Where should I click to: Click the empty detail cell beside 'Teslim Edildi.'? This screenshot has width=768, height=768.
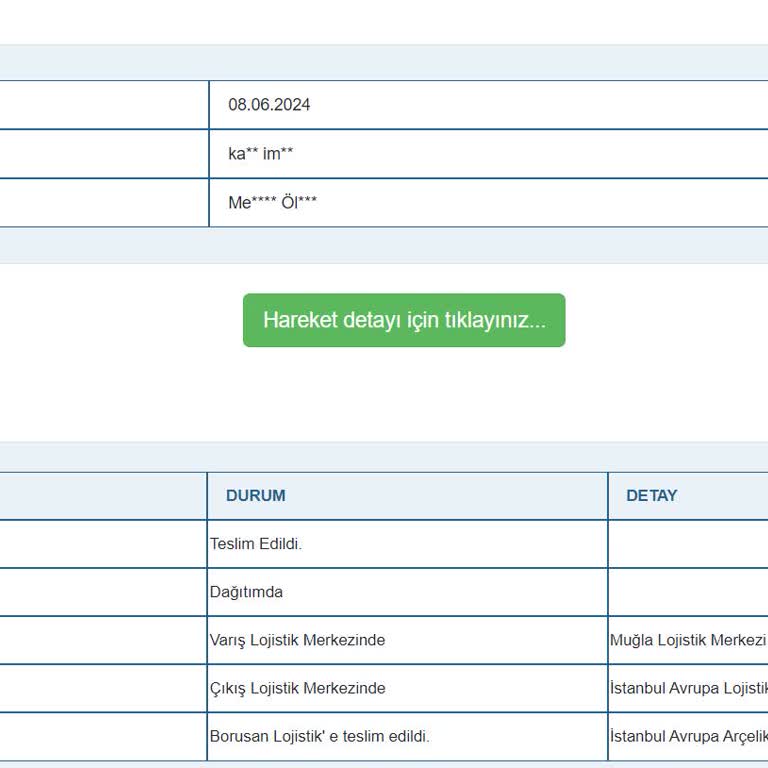point(687,544)
